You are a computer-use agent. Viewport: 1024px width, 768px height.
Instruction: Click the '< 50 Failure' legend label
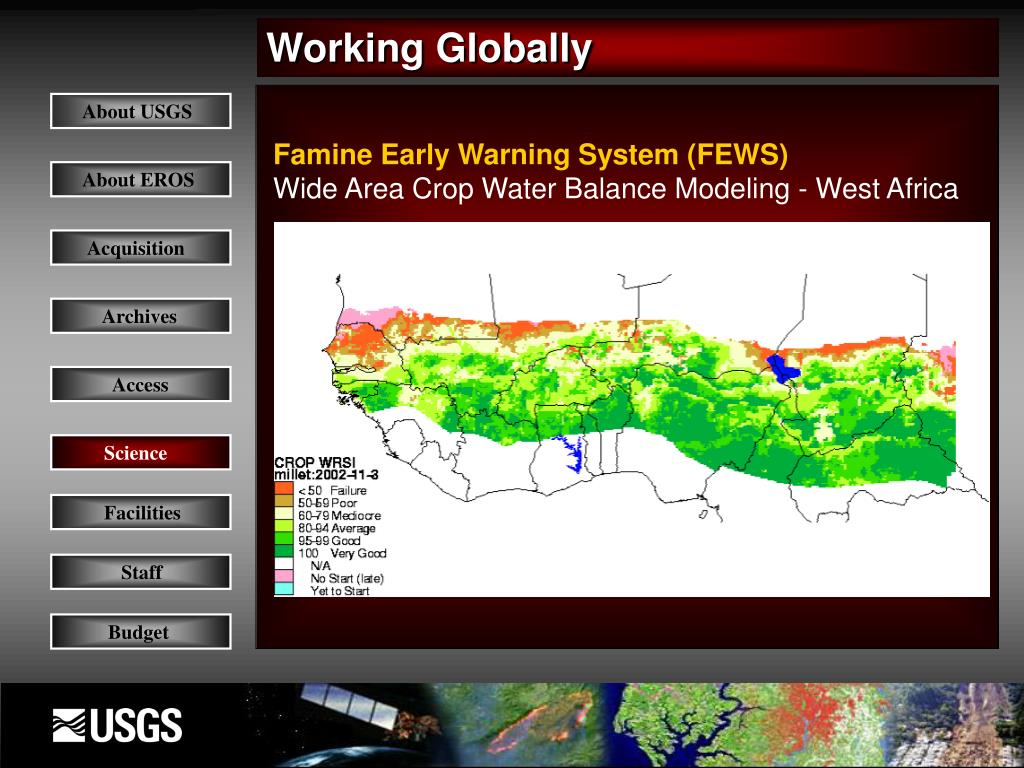(332, 490)
